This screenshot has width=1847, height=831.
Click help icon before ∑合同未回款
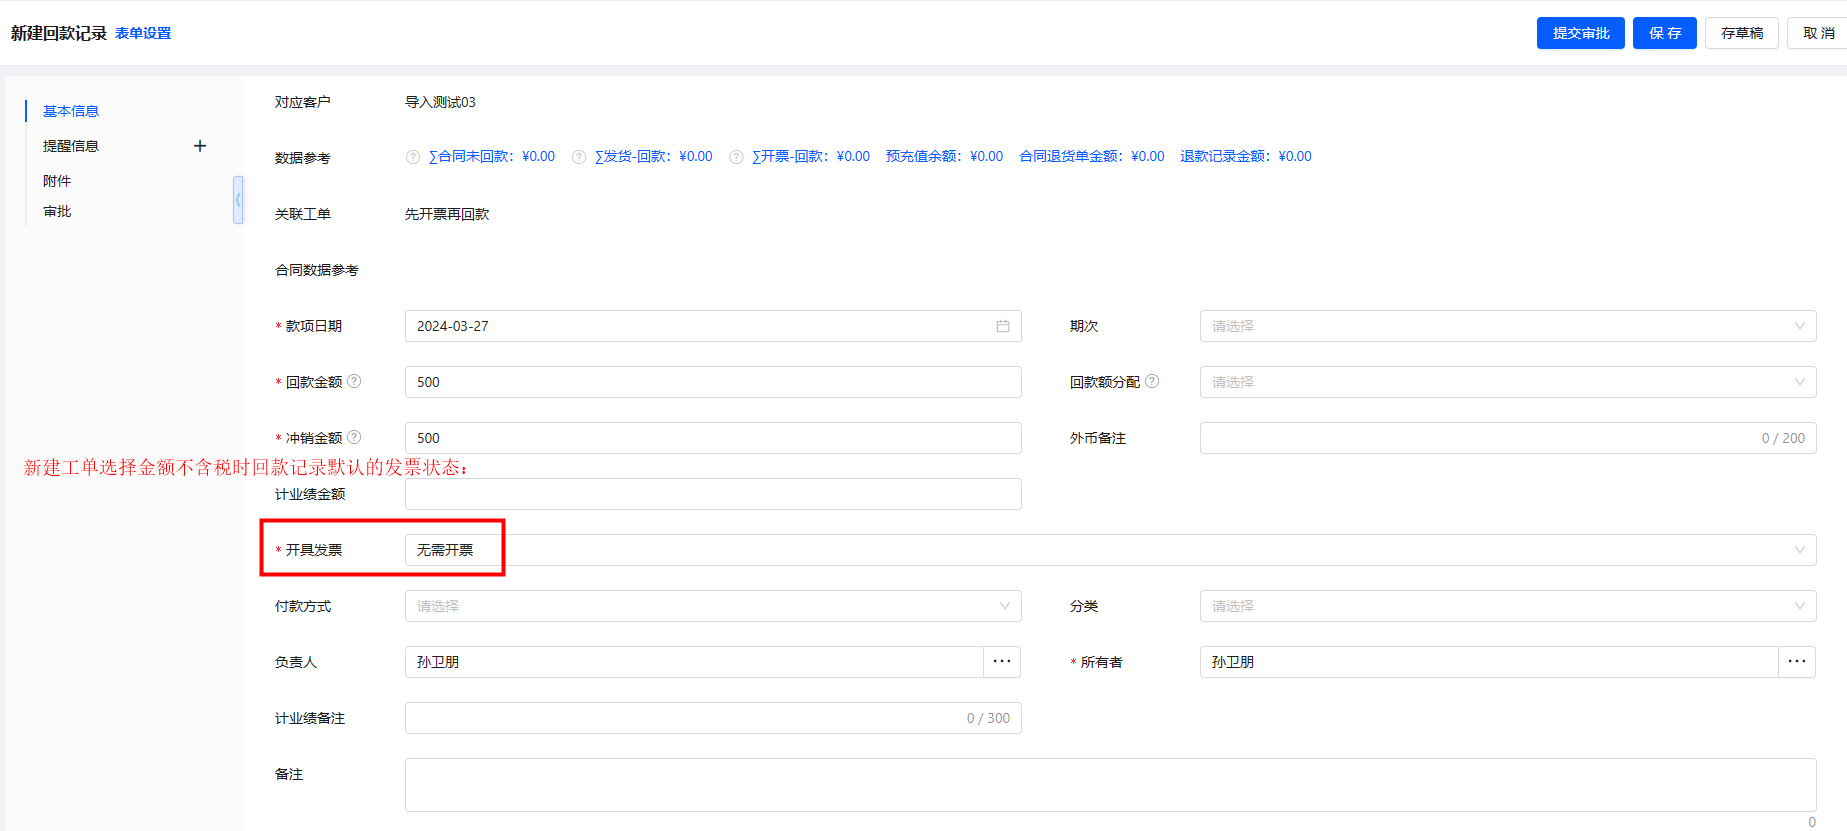413,157
